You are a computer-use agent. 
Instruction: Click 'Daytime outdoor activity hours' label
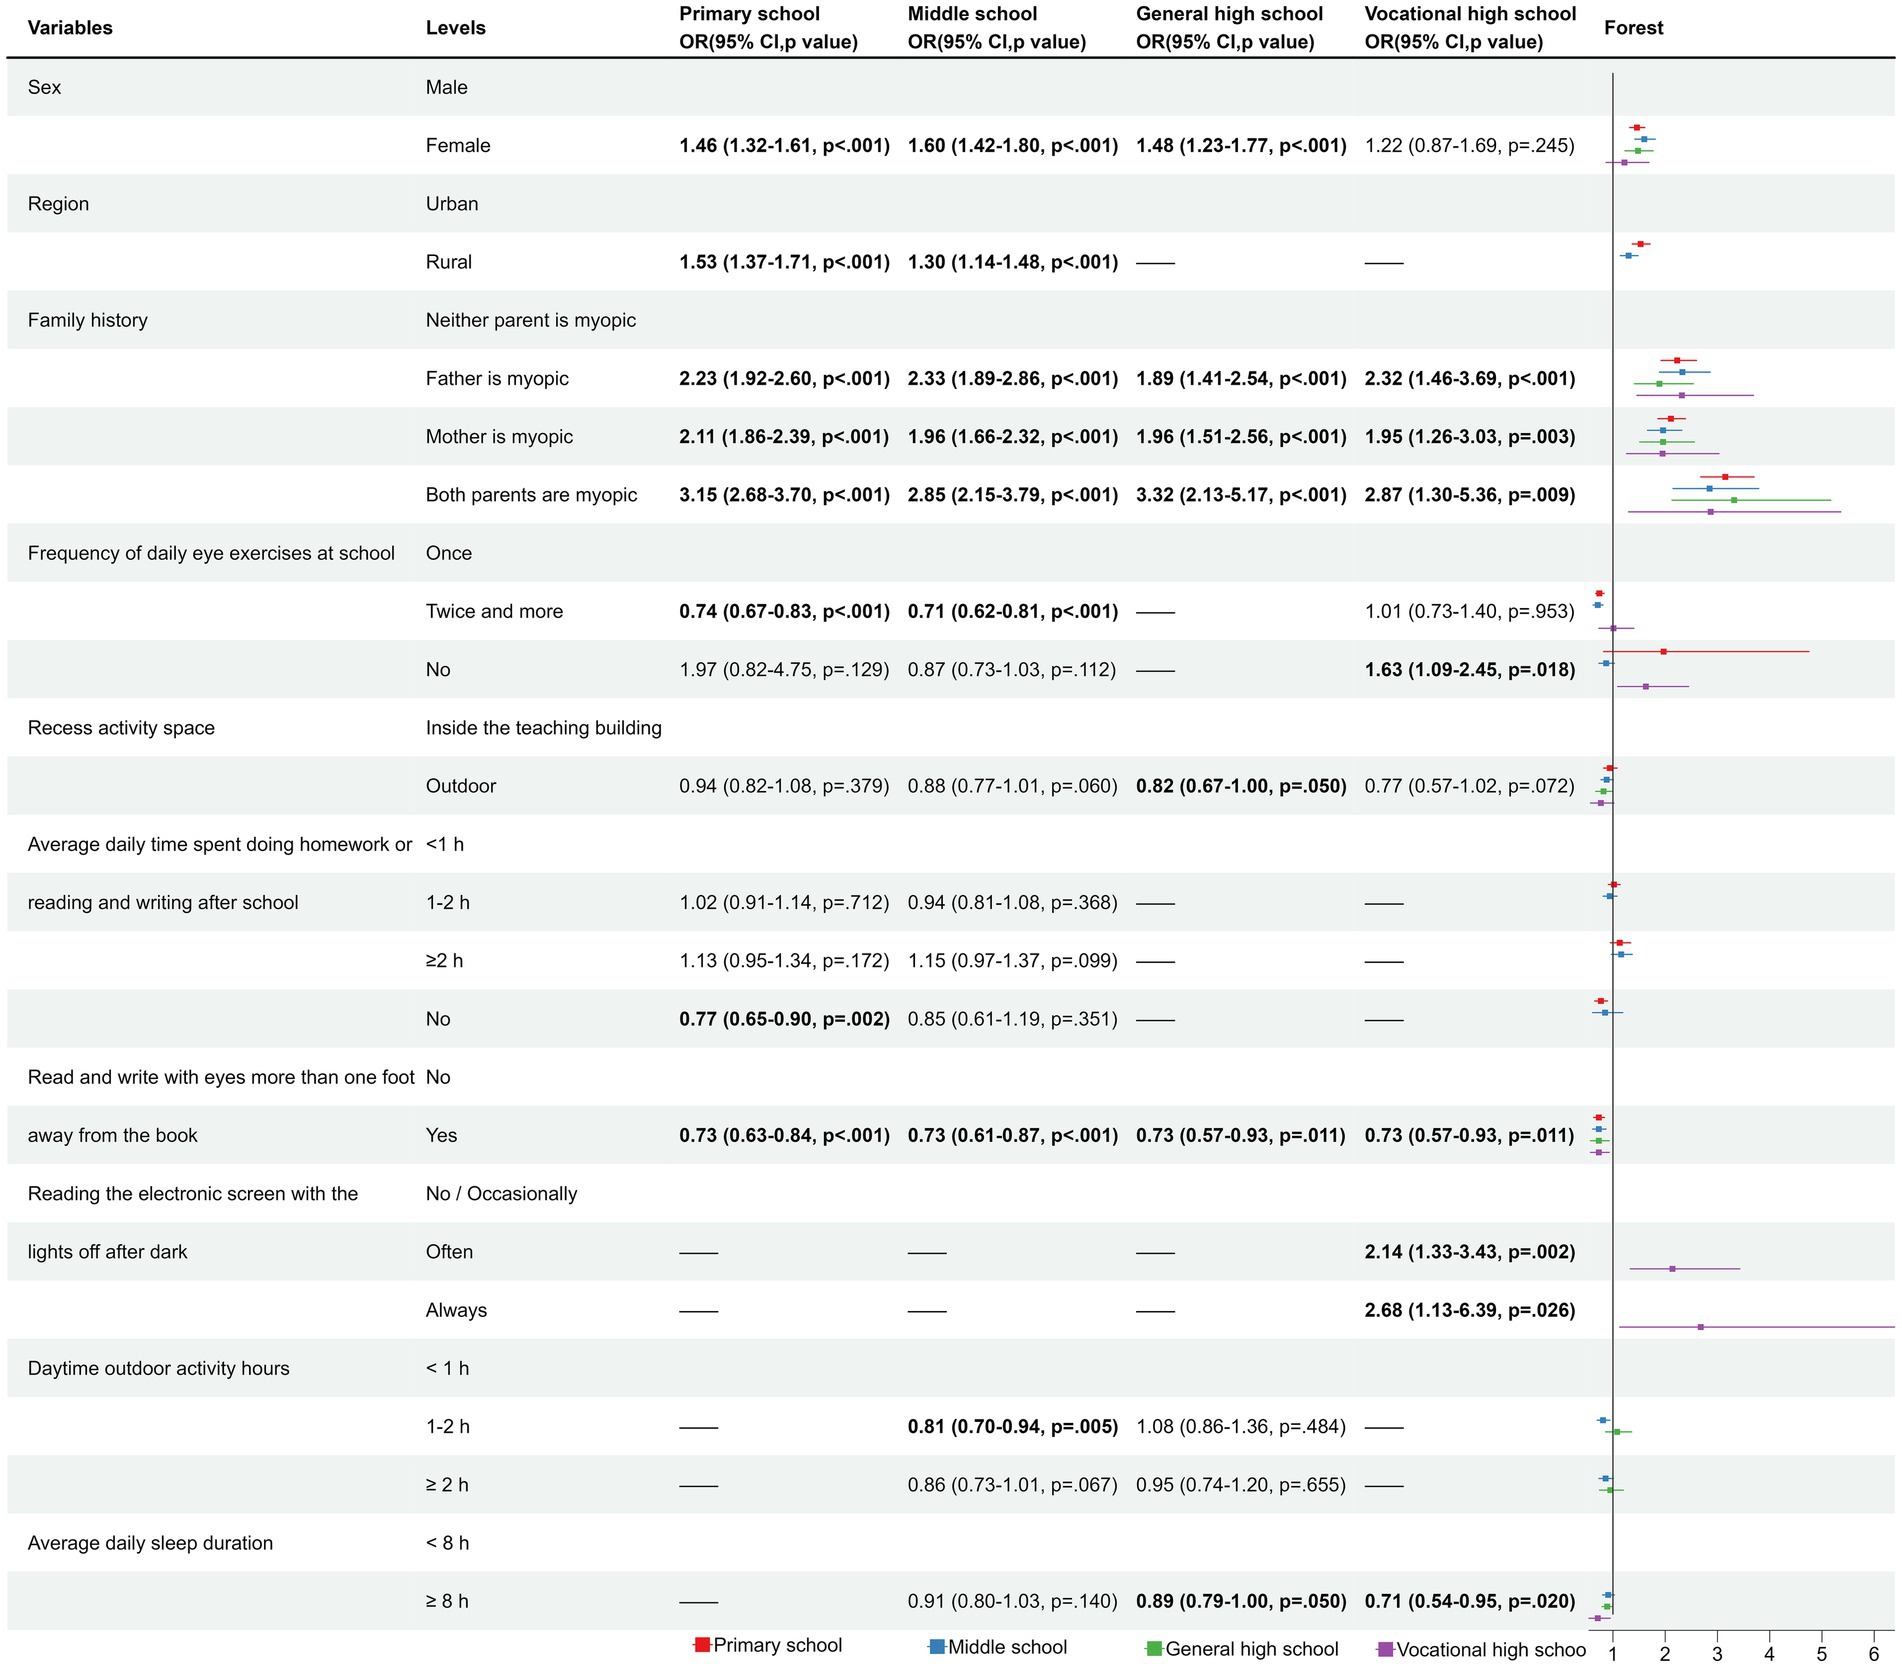tap(158, 1368)
